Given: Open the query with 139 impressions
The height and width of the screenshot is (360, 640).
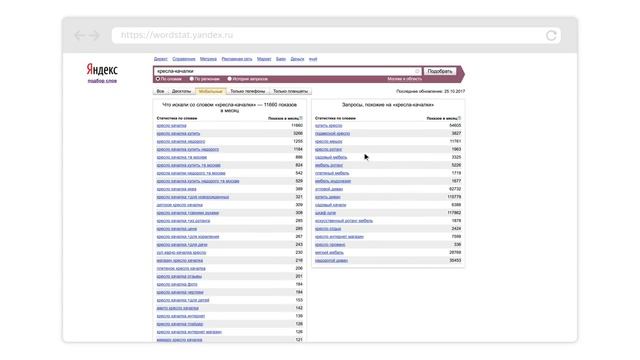Looking at the screenshot, I should pos(181,316).
